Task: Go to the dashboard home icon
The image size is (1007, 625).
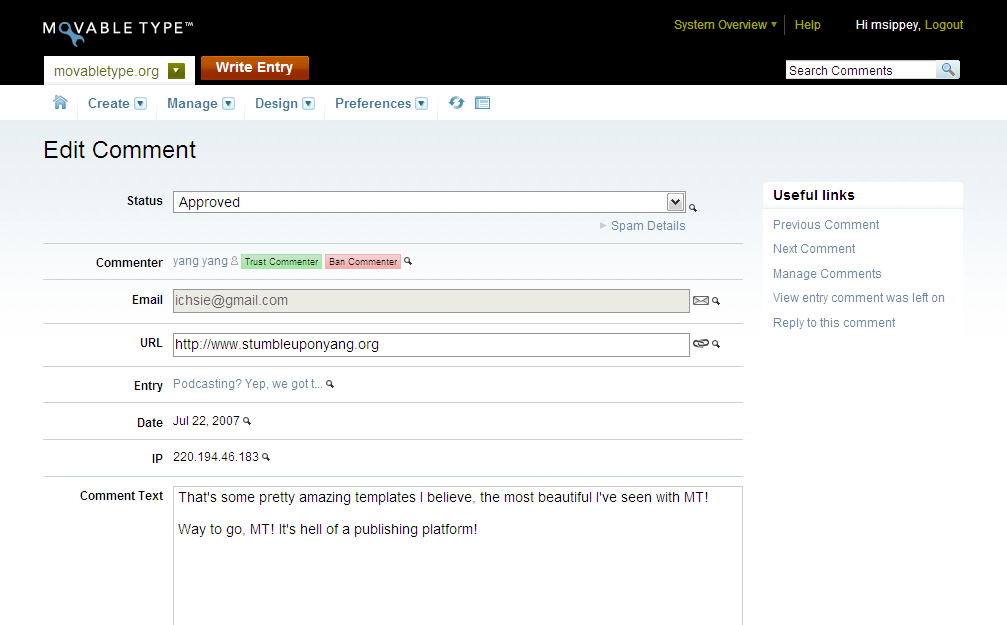Action: tap(60, 103)
